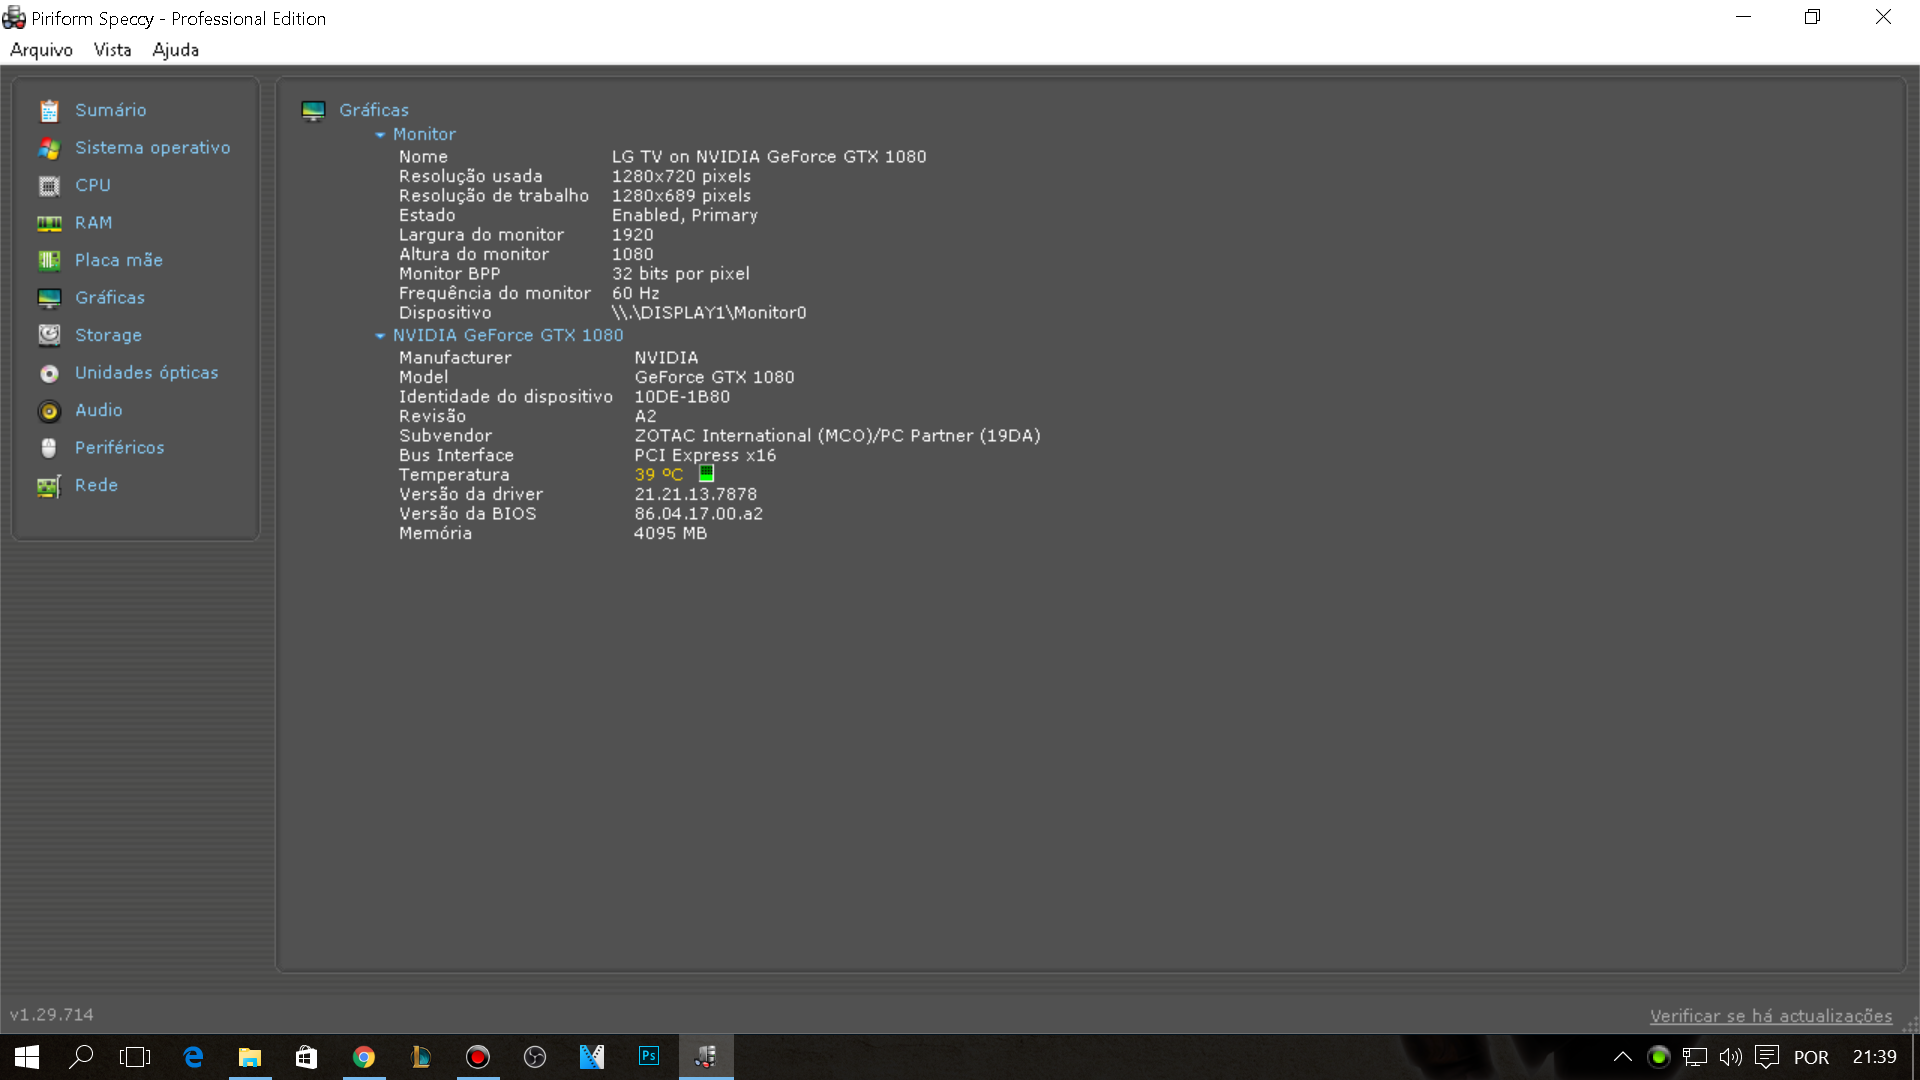Click the Unidades ópticas disc icon
Viewport: 1920px width, 1080px height.
pos(49,373)
